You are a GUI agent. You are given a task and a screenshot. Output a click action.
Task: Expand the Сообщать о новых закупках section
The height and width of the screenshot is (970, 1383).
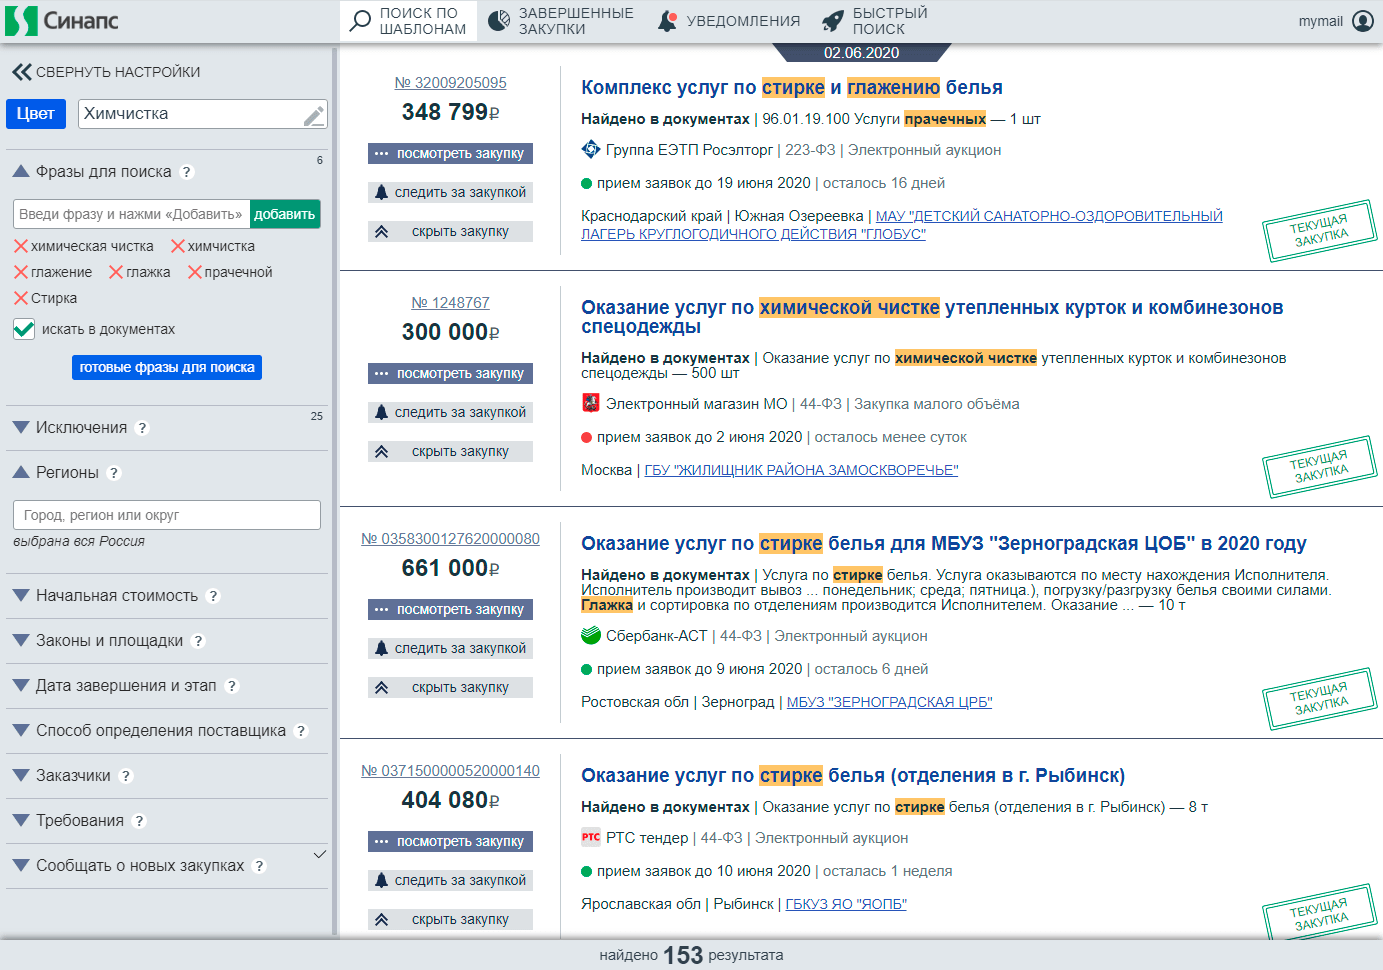pos(21,866)
